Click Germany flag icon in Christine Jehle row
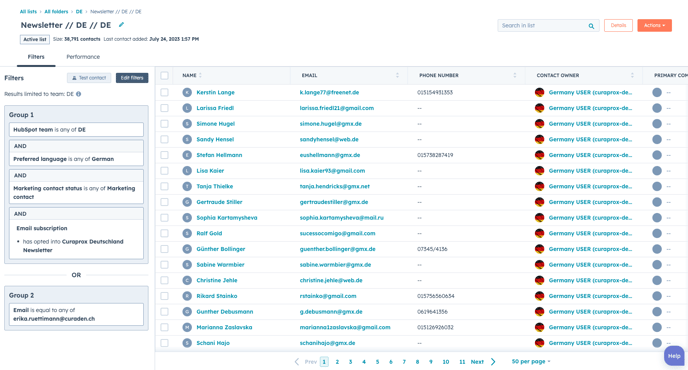Viewport: 688px width, 370px height. [539, 280]
